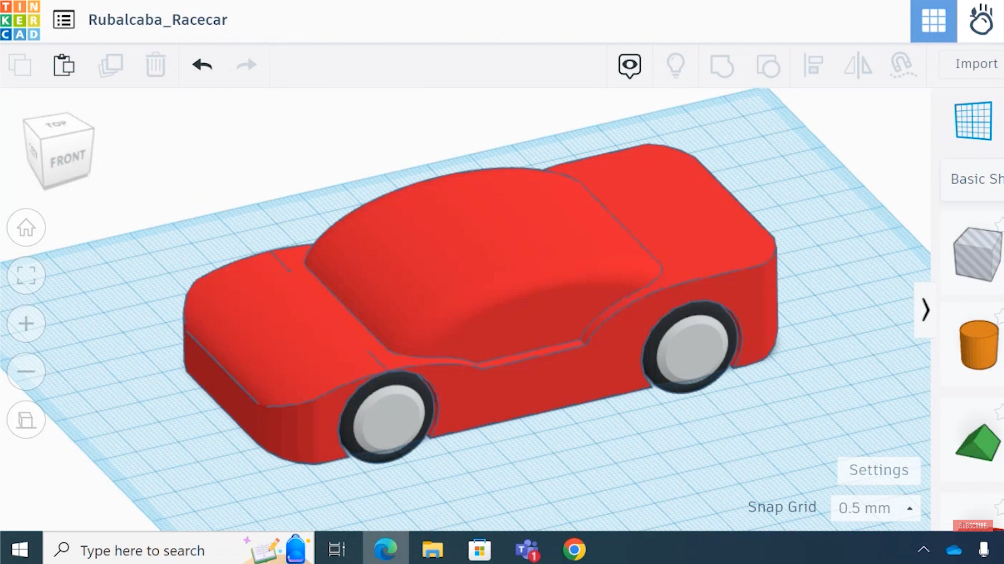The height and width of the screenshot is (564, 1004).
Task: Click the Align tool icon
Action: tap(813, 65)
